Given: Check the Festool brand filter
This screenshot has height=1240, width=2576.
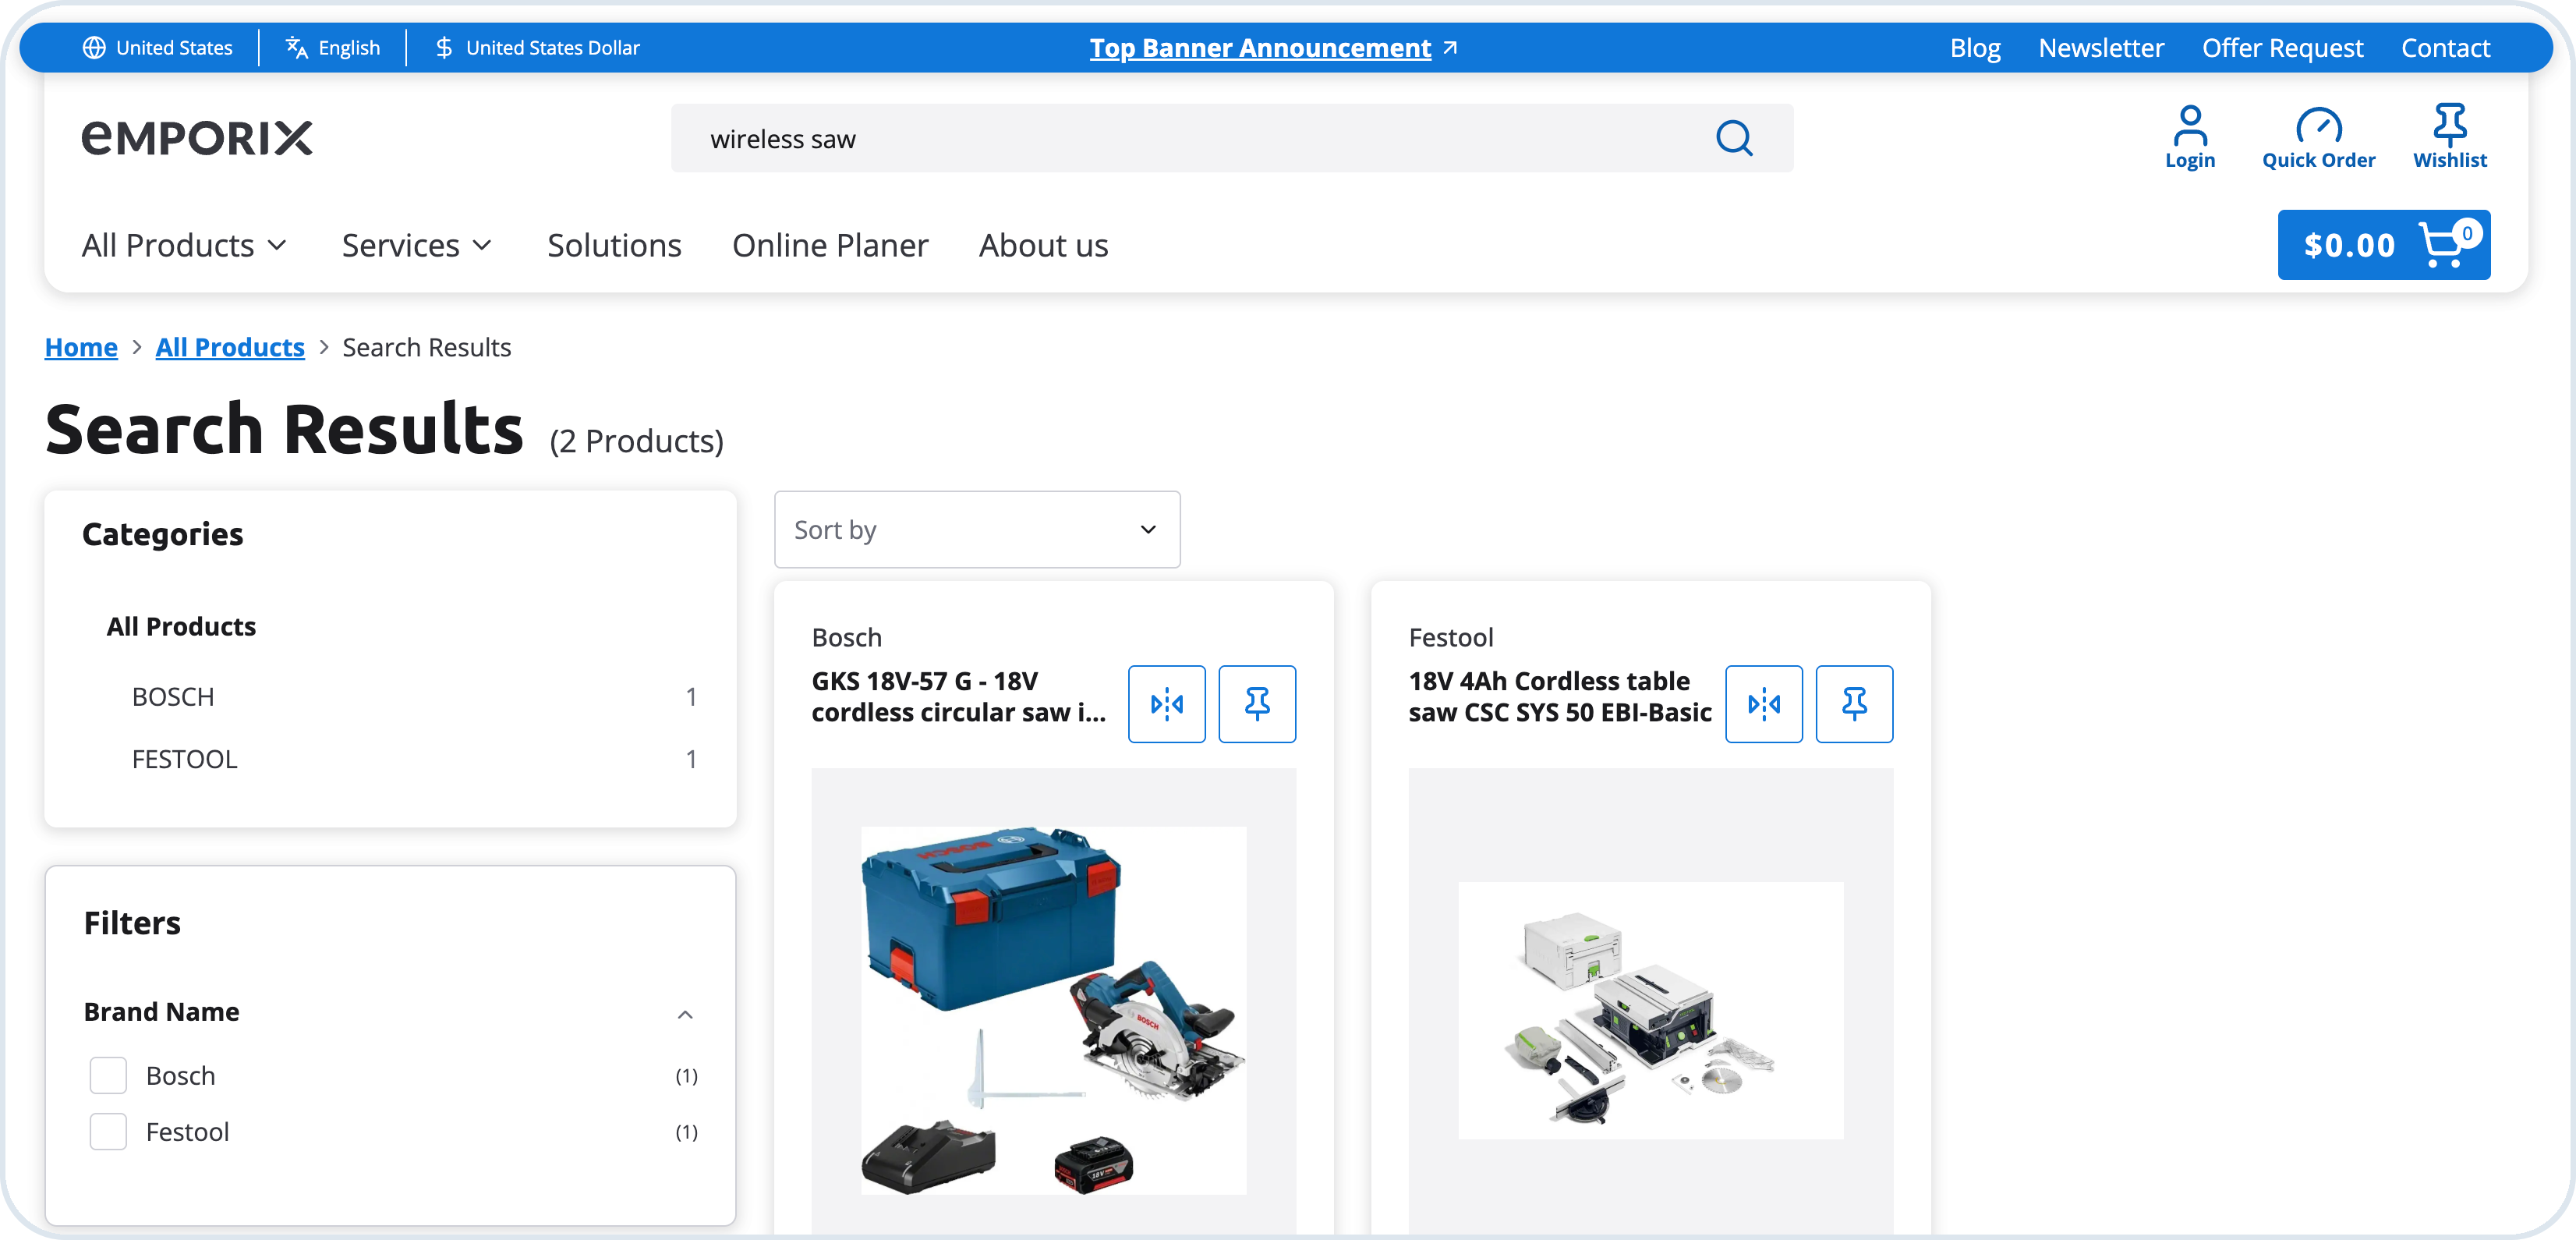Looking at the screenshot, I should (x=108, y=1131).
